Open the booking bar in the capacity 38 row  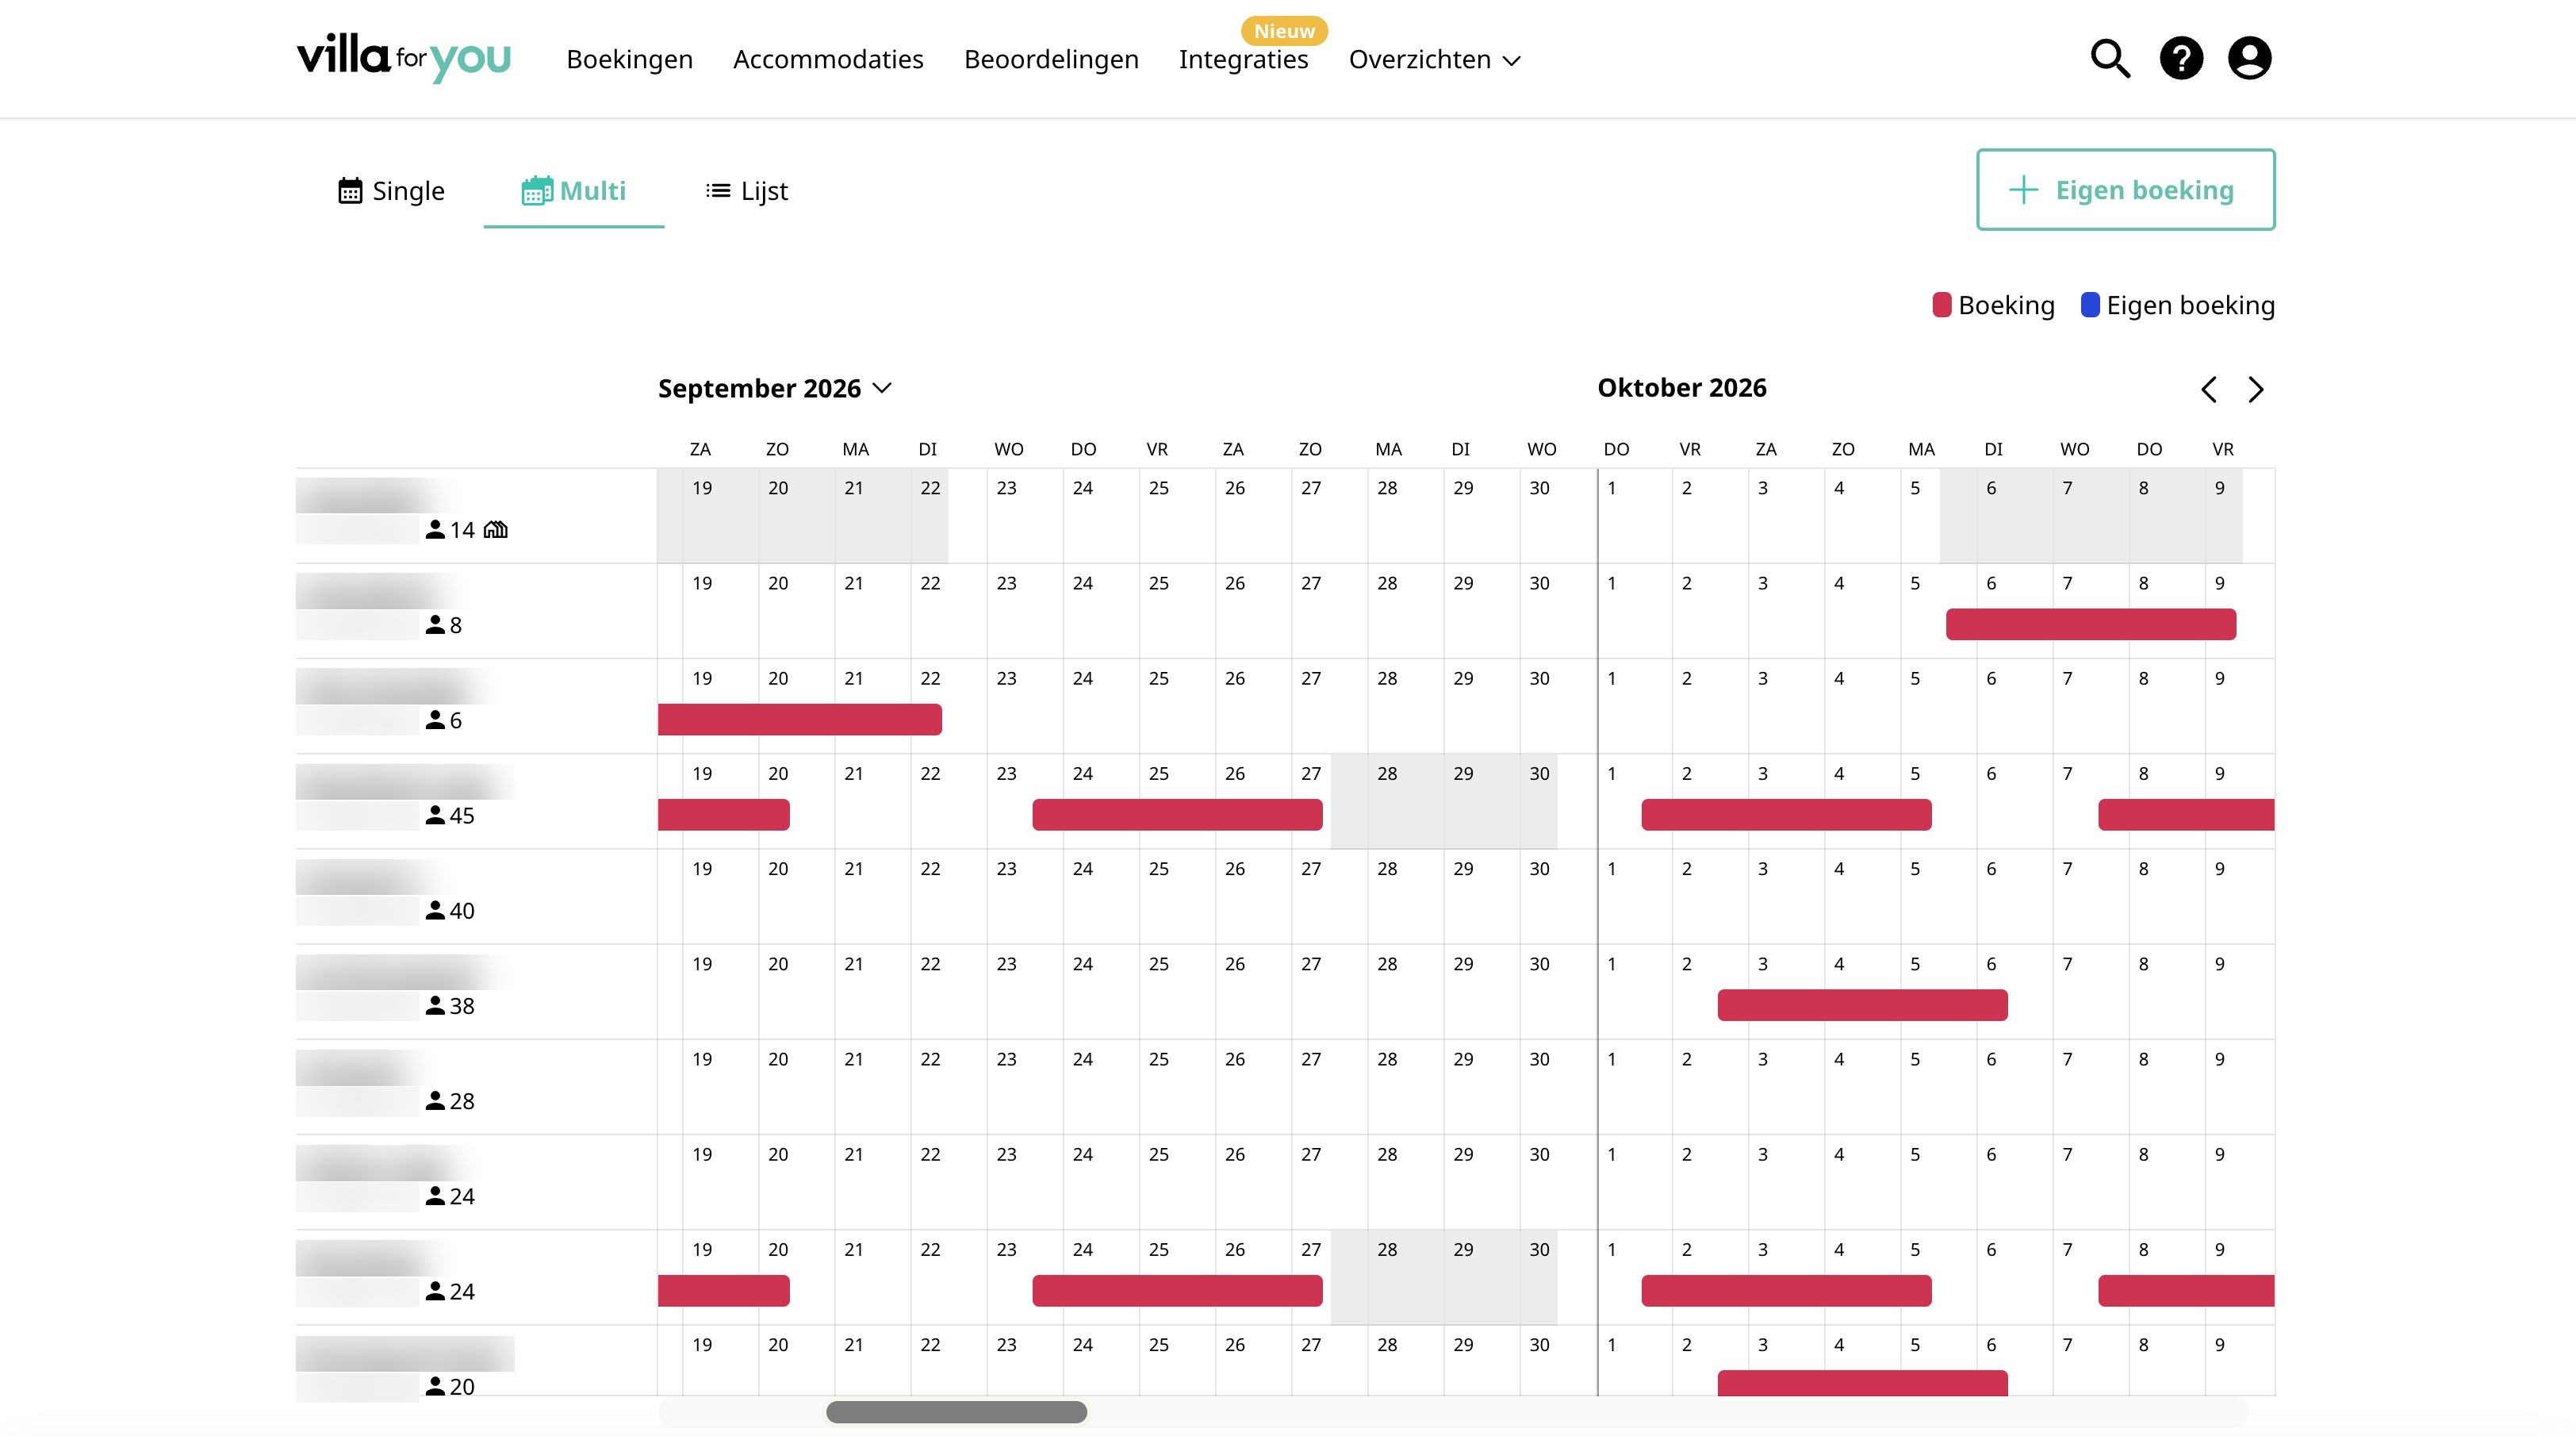[1862, 1005]
